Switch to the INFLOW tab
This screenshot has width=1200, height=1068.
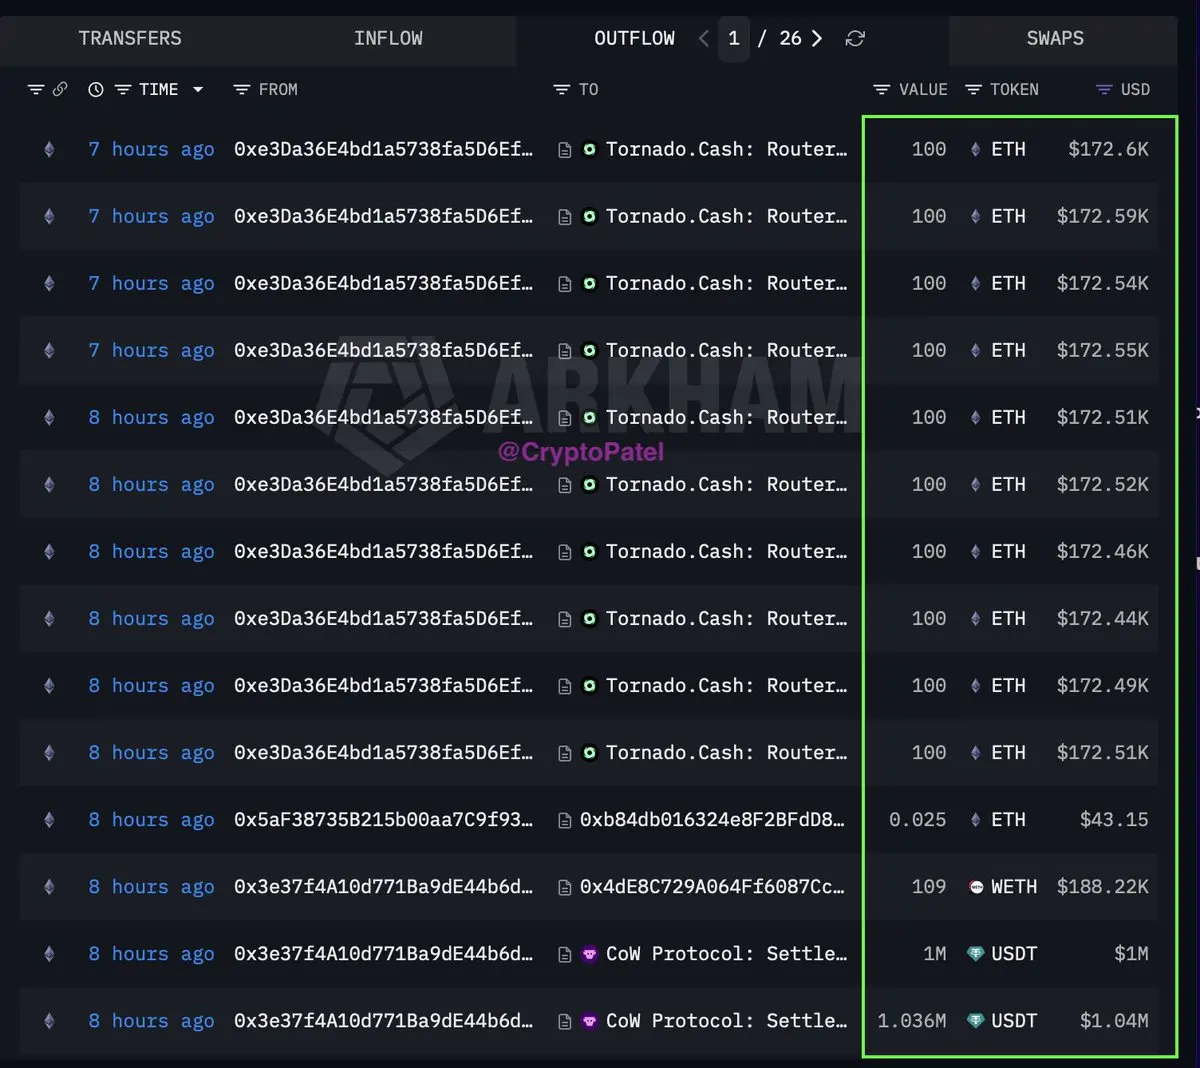388,38
